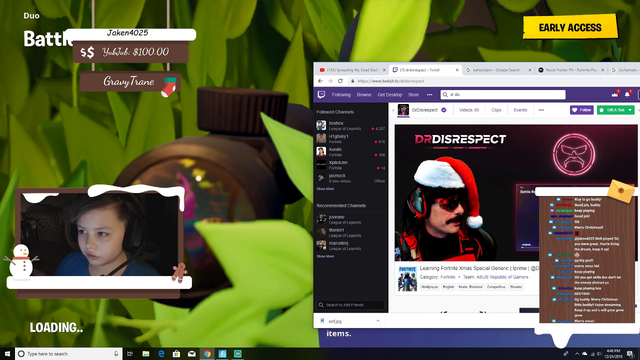Open marcelinrj recommended channel

click(351, 245)
